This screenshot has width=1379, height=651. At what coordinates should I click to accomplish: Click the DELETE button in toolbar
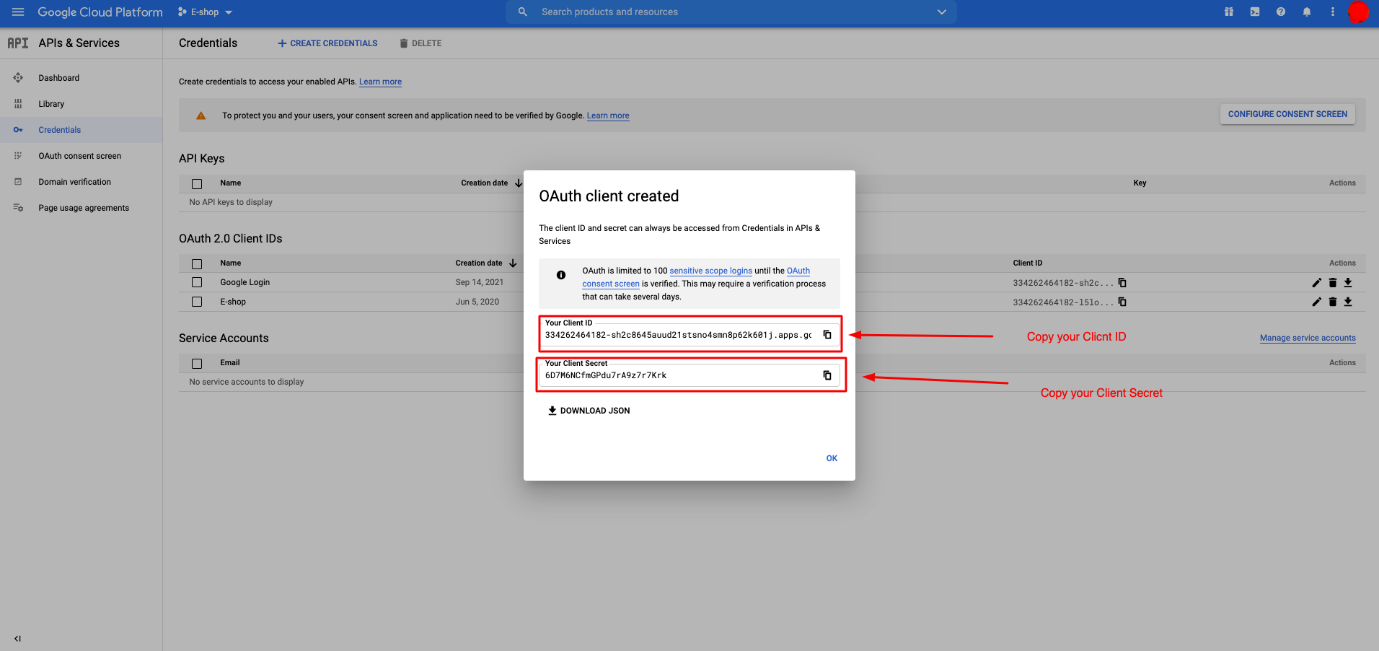point(420,43)
